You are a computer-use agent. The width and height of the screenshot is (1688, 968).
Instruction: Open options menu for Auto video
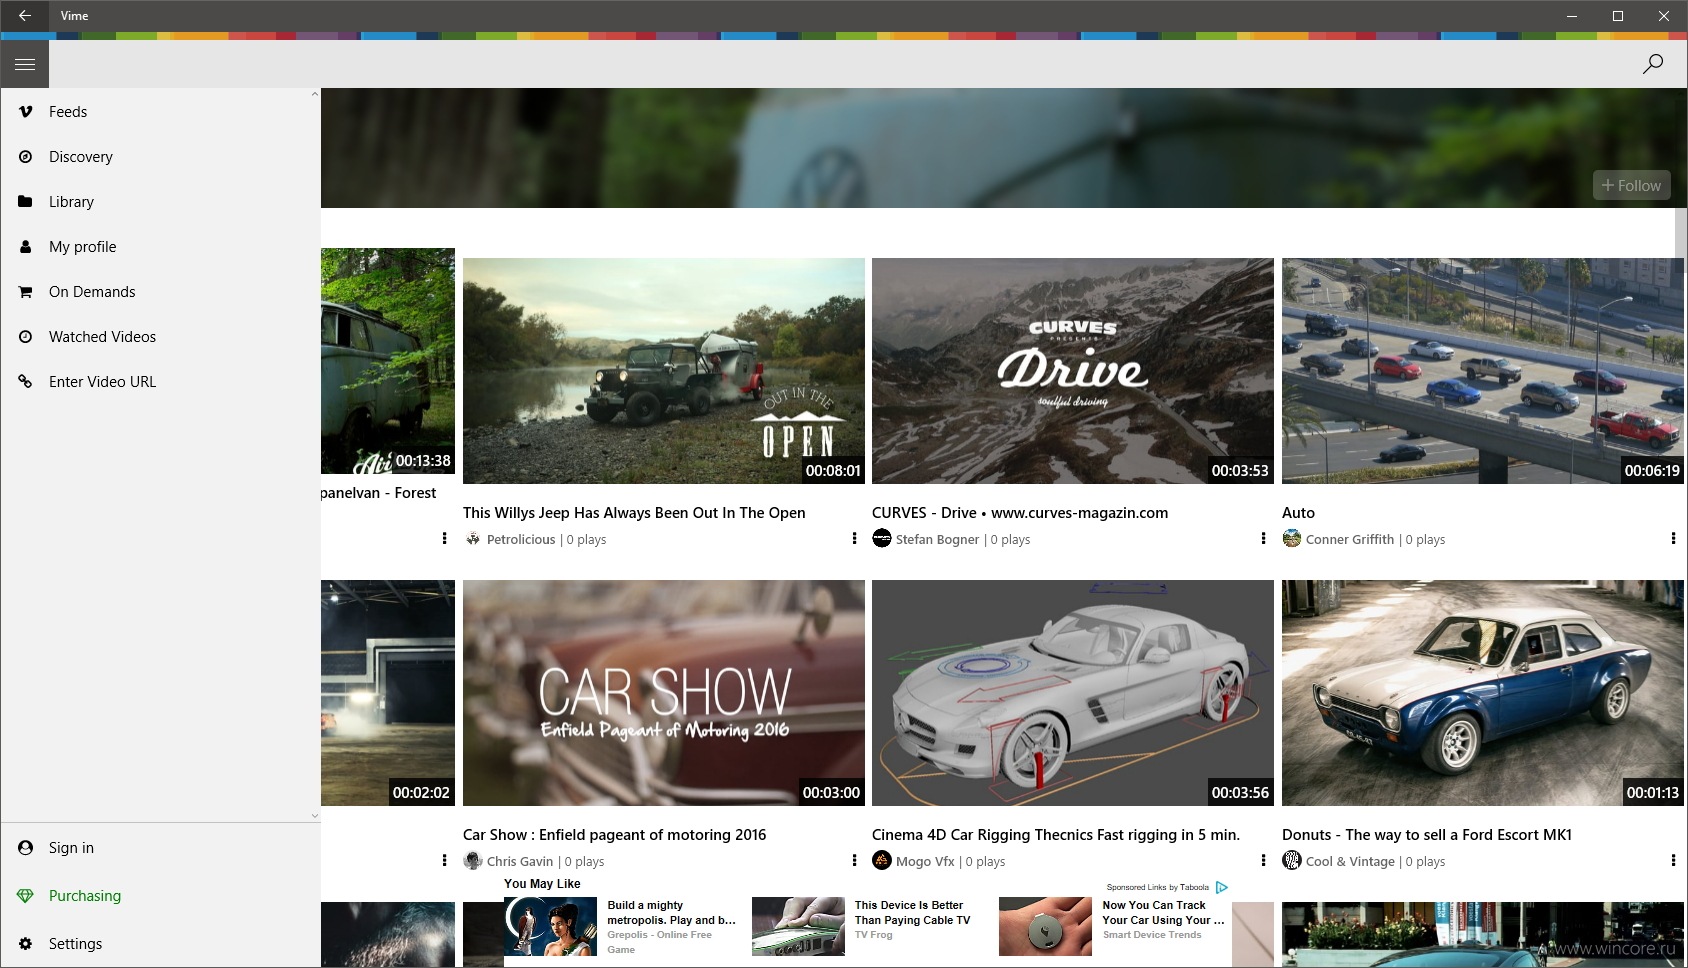pos(1673,539)
